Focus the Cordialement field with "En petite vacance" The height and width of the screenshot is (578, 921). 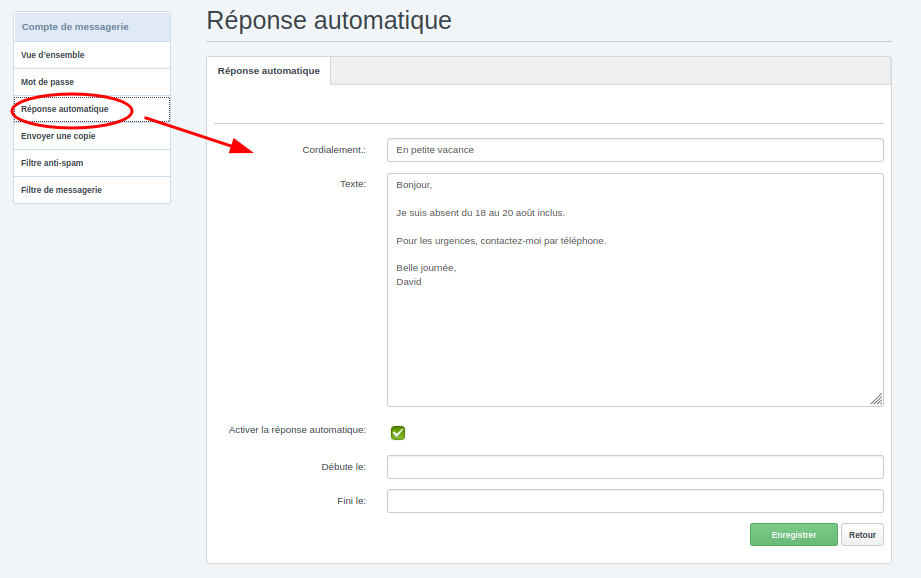click(x=634, y=150)
